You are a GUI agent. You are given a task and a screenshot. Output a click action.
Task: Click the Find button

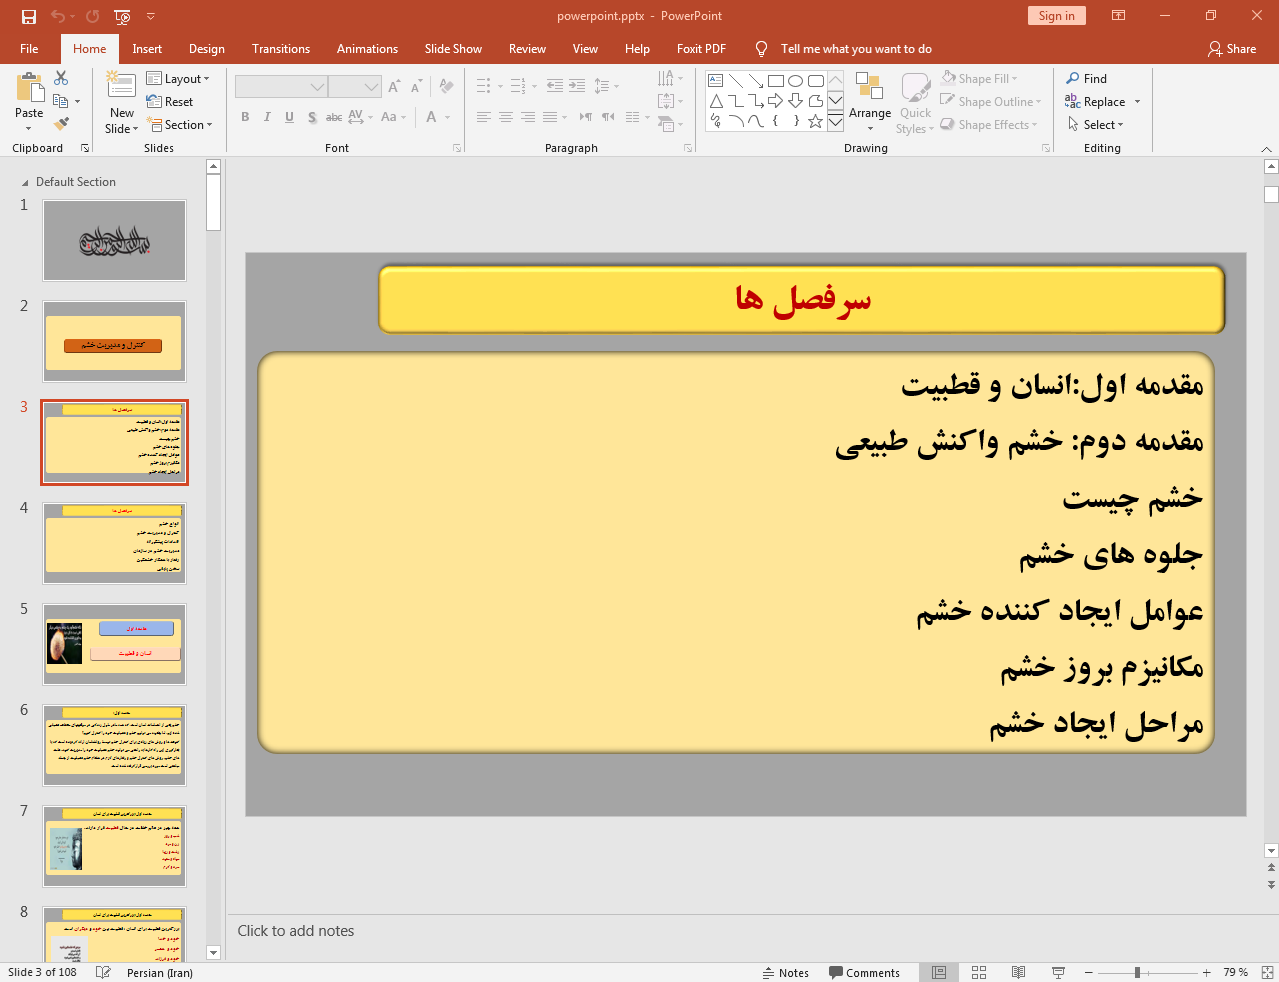click(1087, 78)
